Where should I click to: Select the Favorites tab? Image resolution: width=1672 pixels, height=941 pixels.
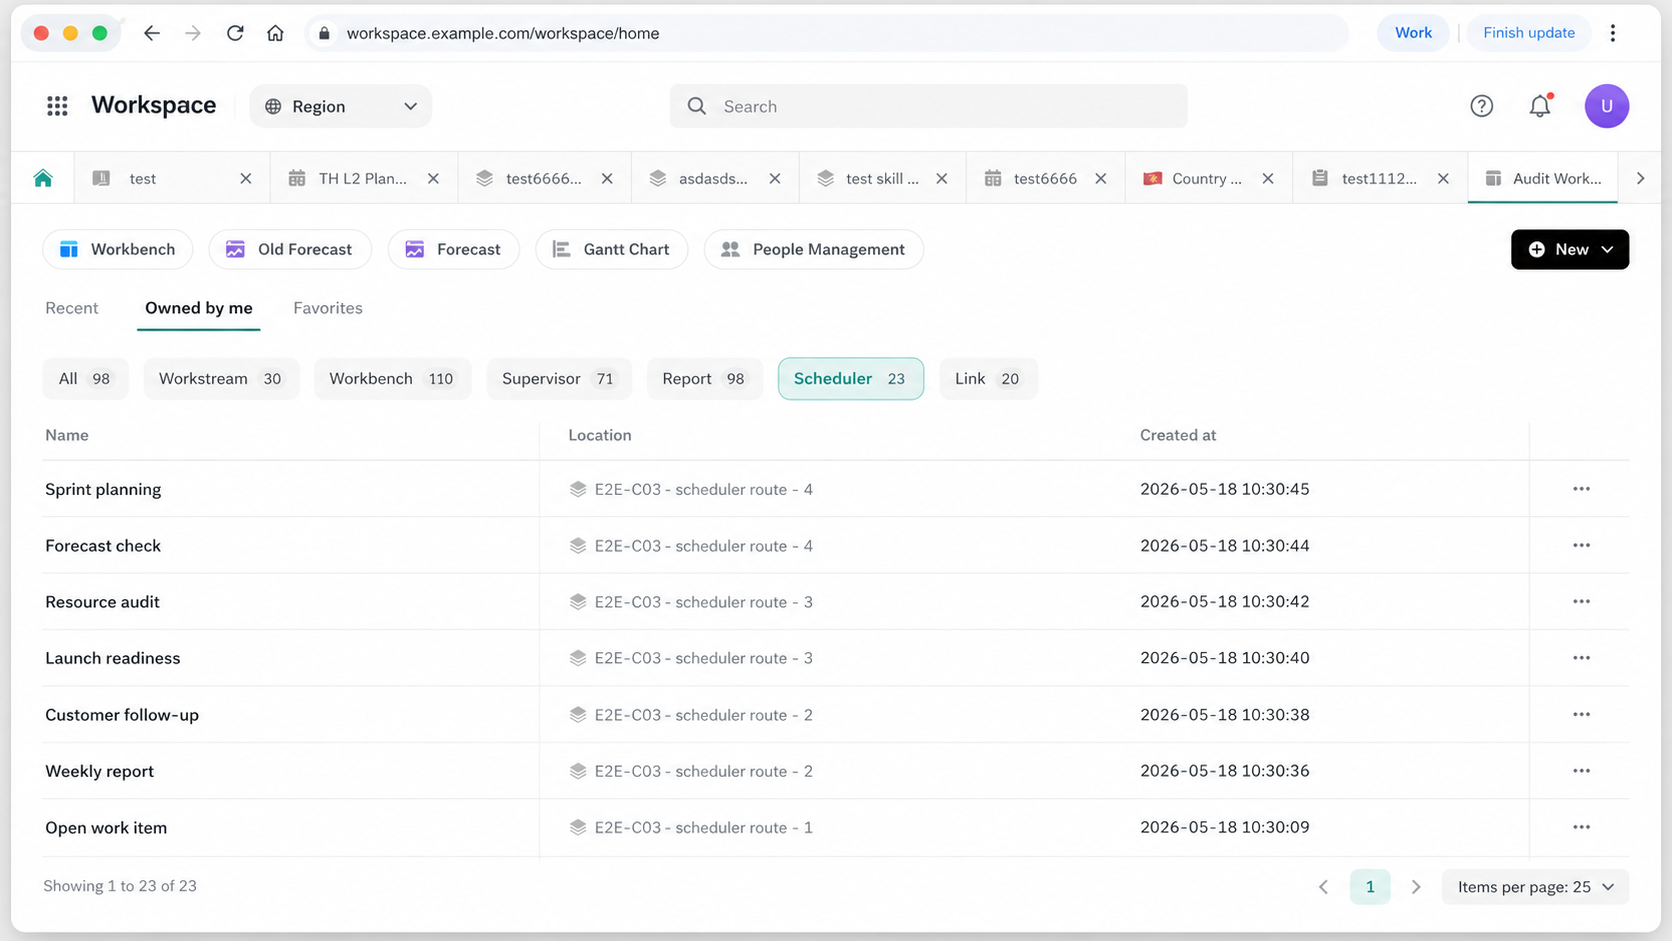328,308
